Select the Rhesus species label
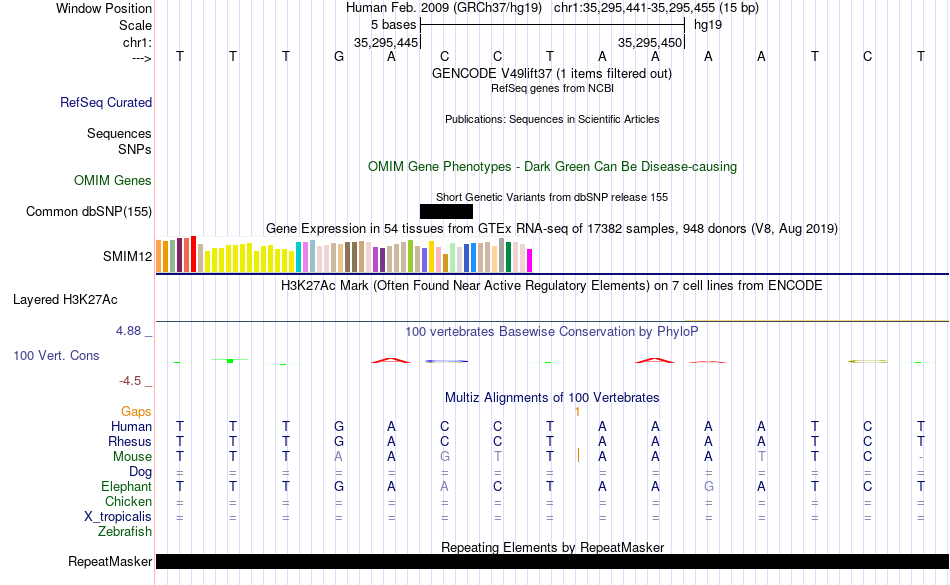 pyautogui.click(x=130, y=441)
